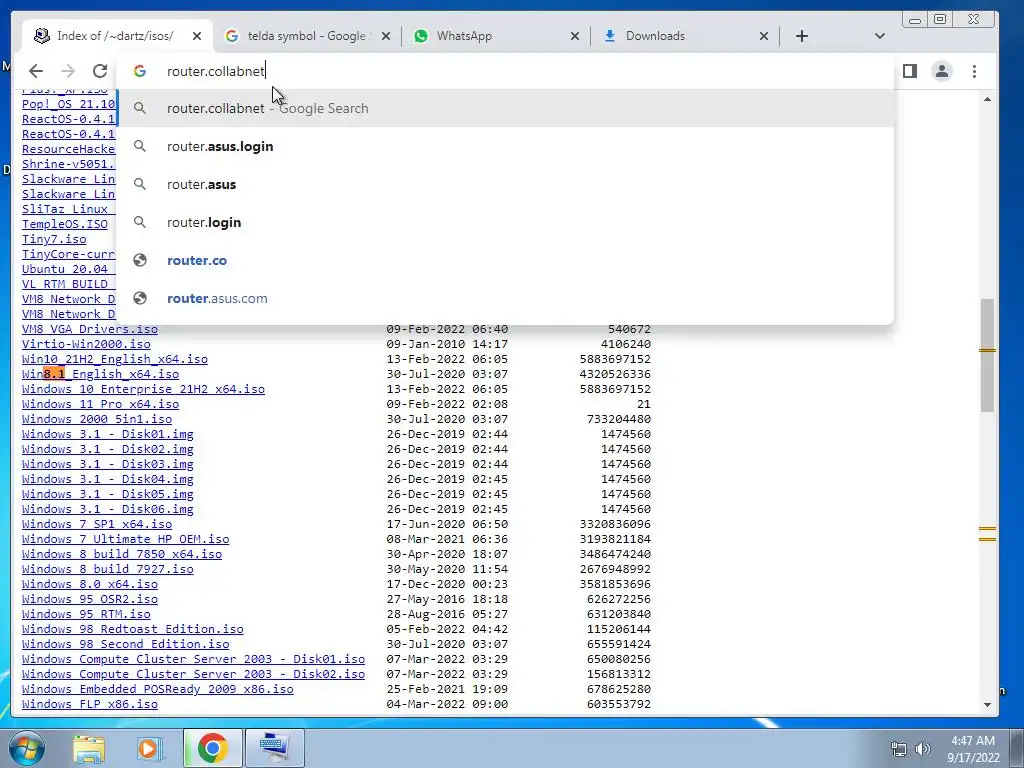Click the globe icon beside router.co
The image size is (1024, 768).
[x=140, y=260]
